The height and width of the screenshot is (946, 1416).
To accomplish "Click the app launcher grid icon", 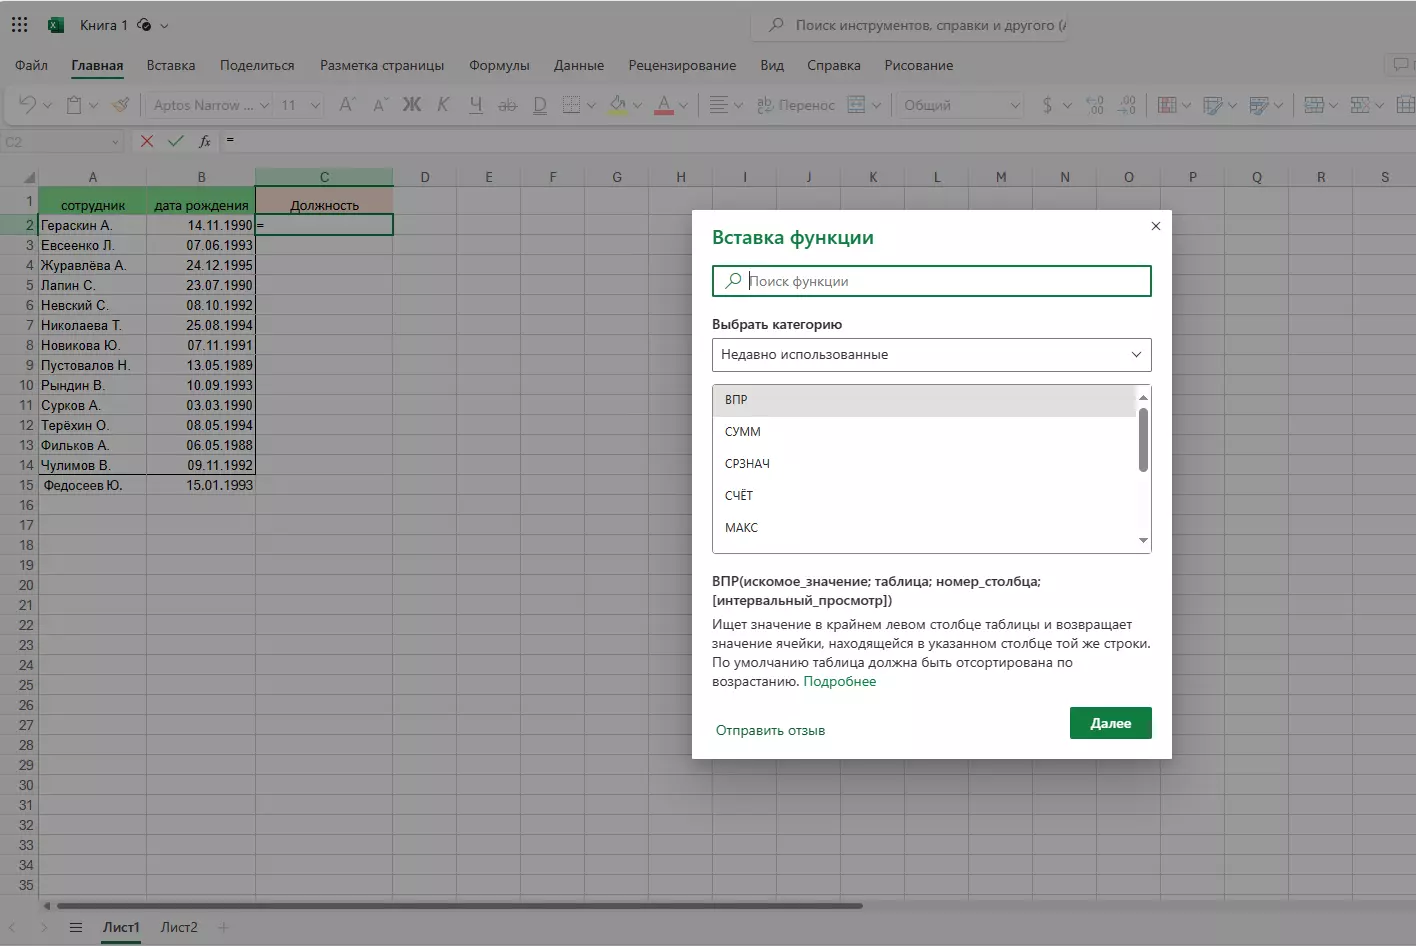I will click(19, 25).
